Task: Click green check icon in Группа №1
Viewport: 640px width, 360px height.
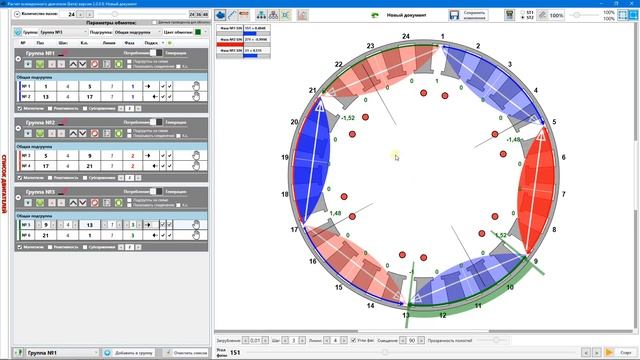Action: (40, 64)
